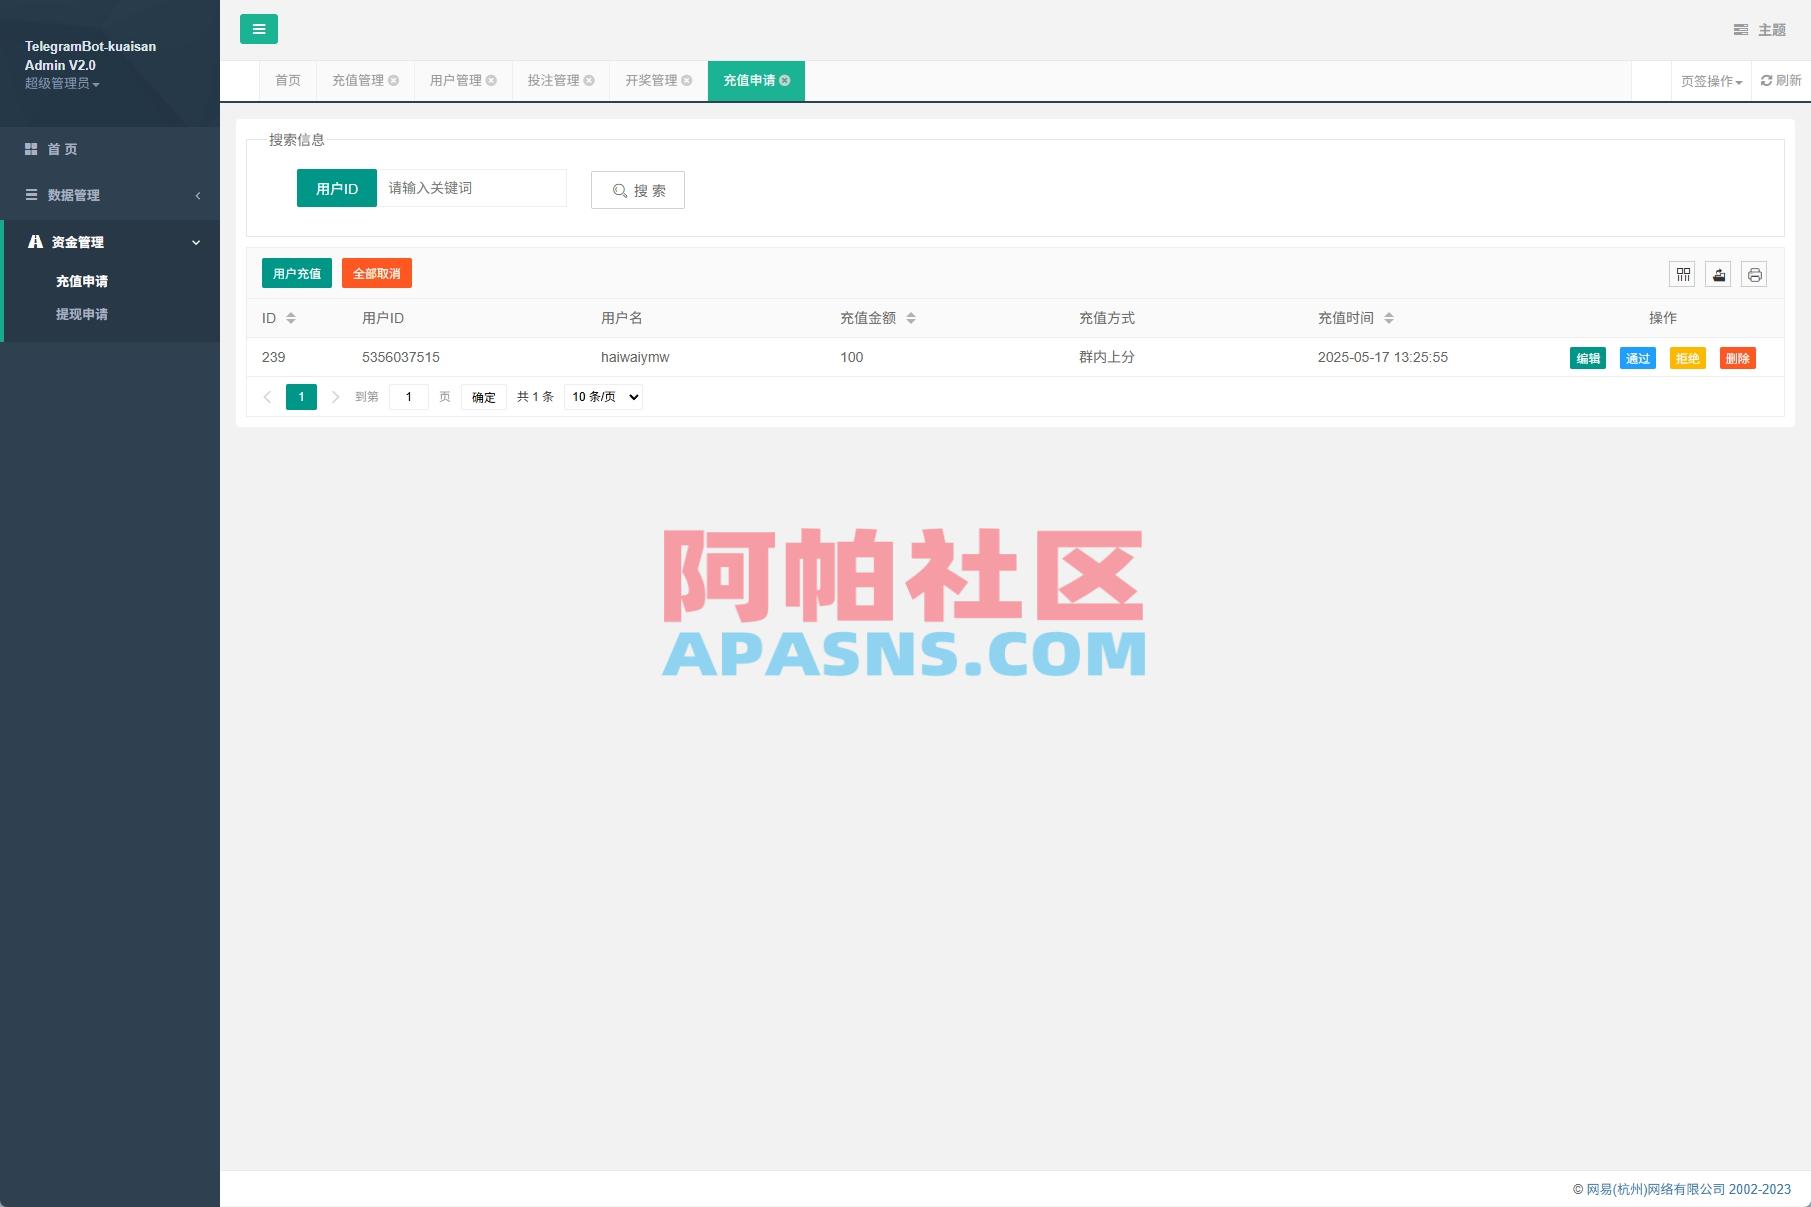This screenshot has width=1811, height=1207.
Task: Click the export data icon in table toolbar
Action: click(1719, 274)
